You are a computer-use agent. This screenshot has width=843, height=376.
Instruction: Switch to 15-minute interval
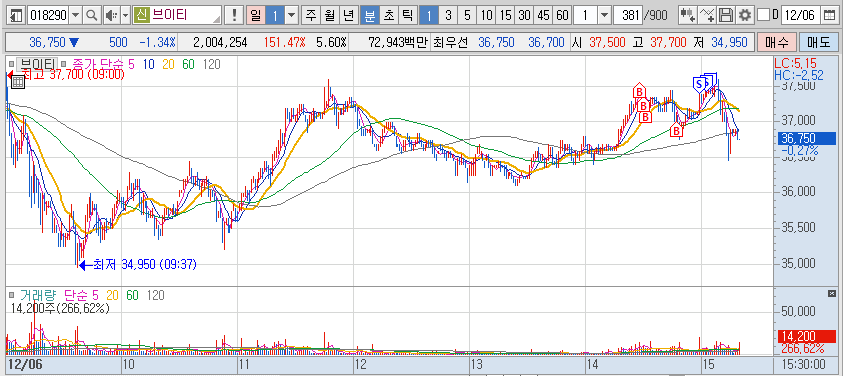point(505,15)
